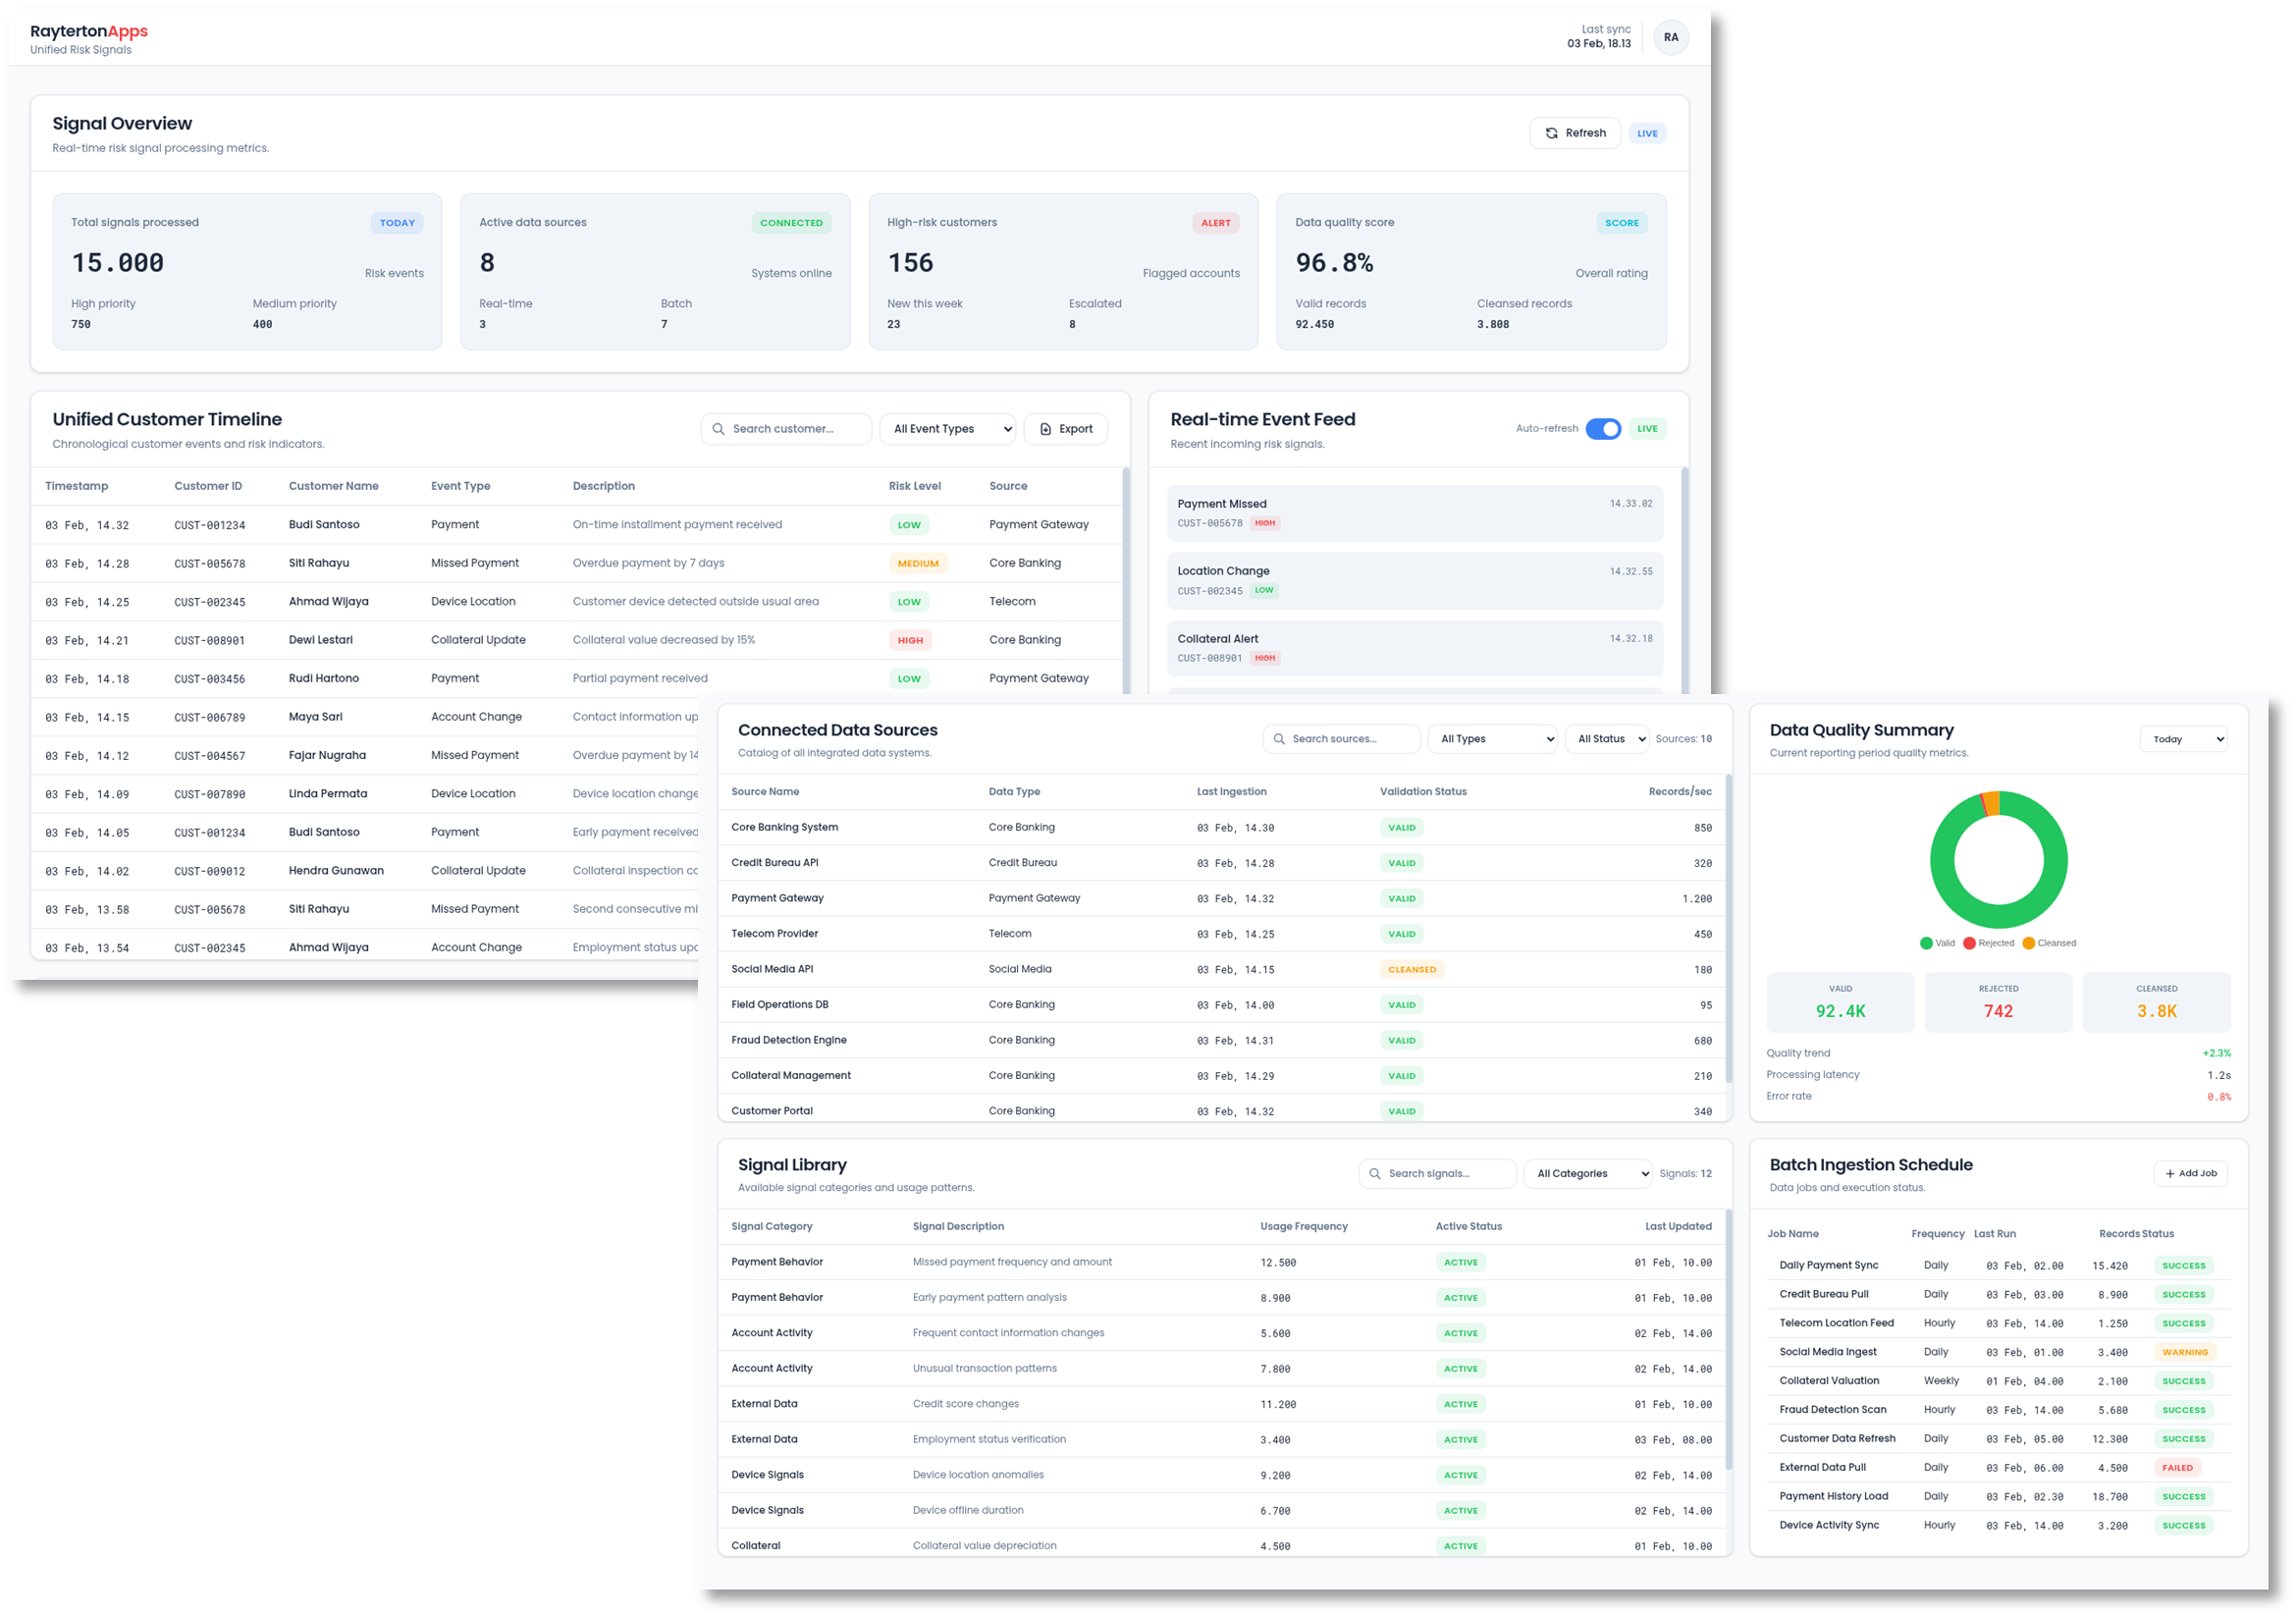This screenshot has width=2296, height=1617.
Task: Open the All Status dropdown in Connected Data Sources
Action: pos(1606,738)
